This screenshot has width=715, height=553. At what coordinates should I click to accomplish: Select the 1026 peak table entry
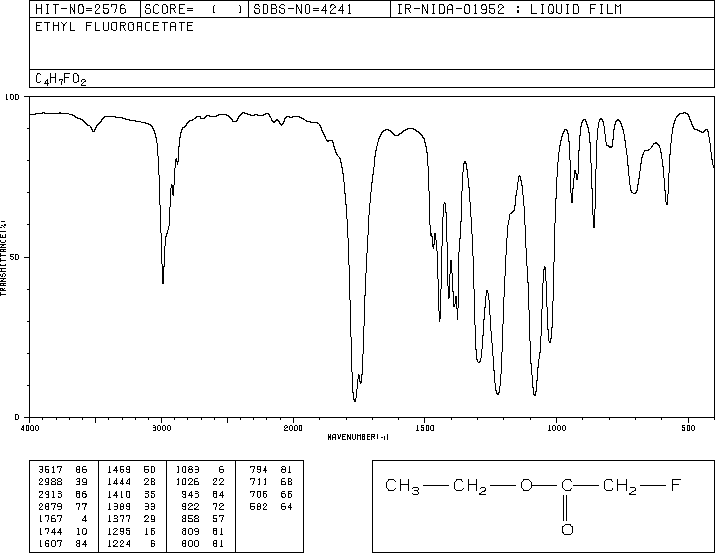200,482
